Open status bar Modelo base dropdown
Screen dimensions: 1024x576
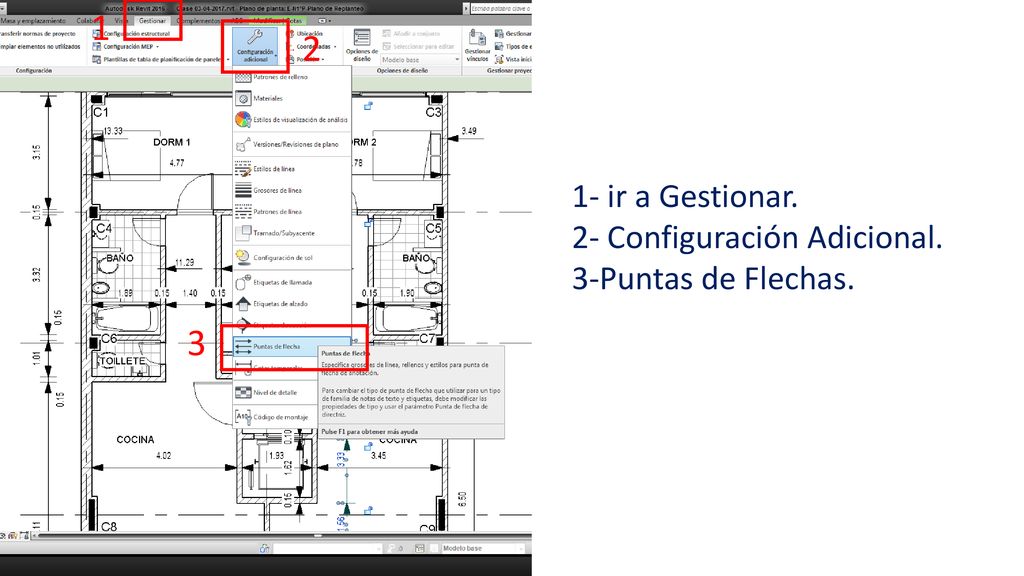480,549
